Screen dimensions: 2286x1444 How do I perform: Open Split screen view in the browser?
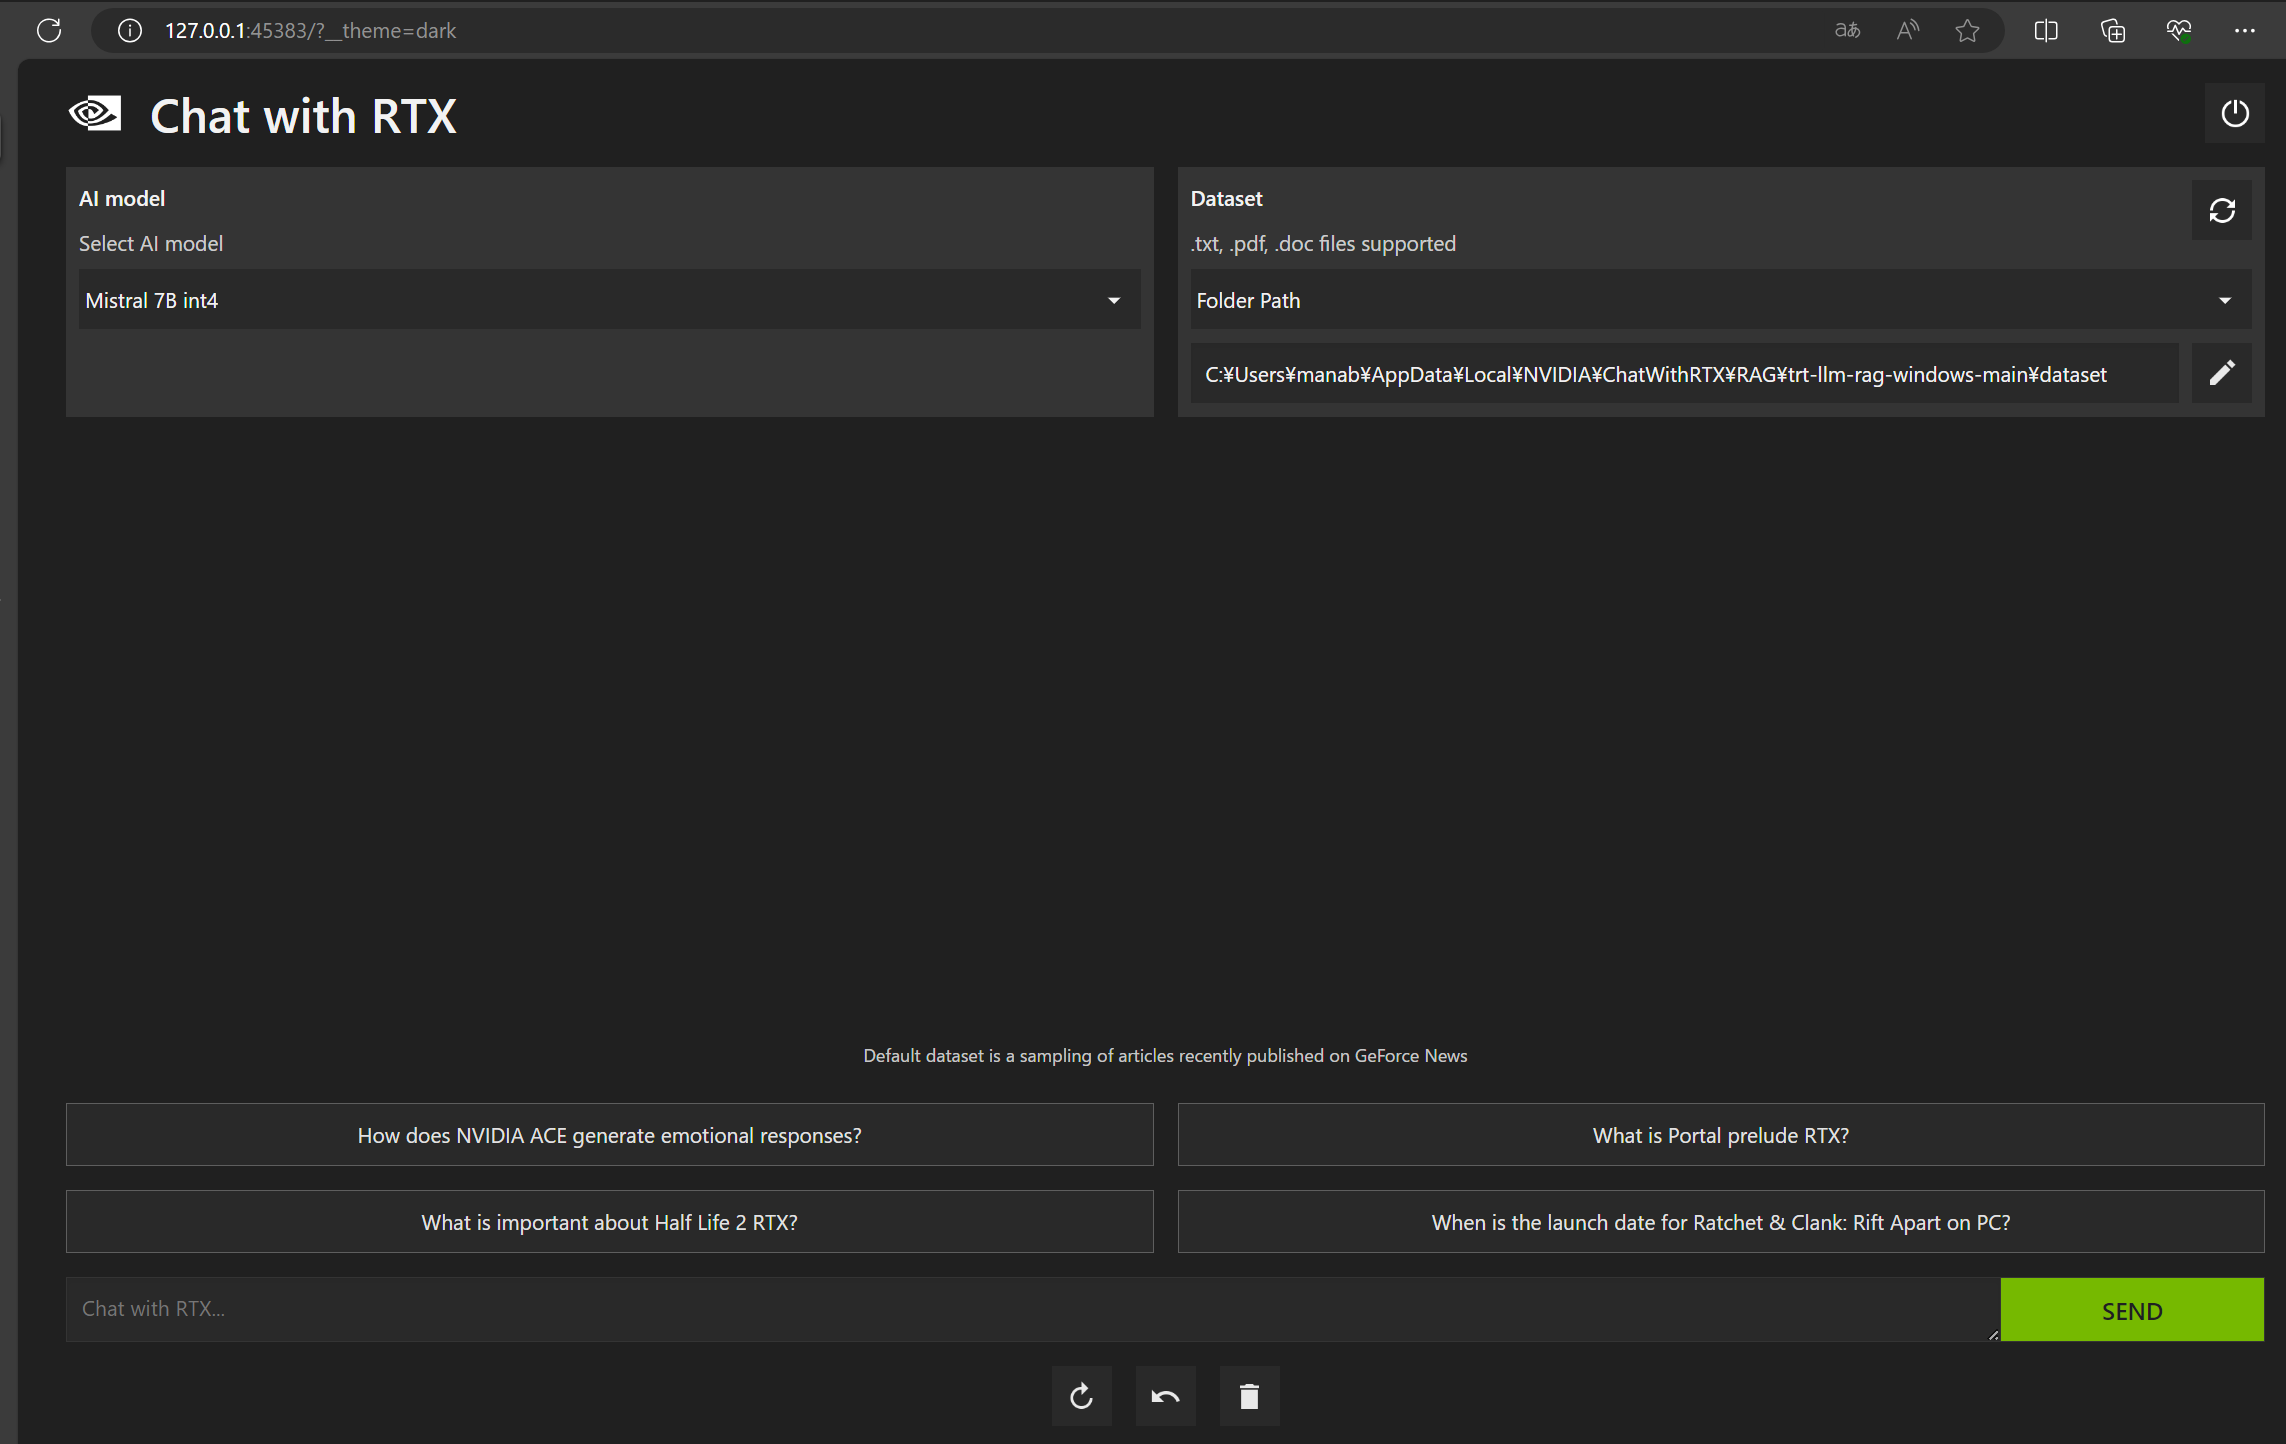coord(2045,30)
